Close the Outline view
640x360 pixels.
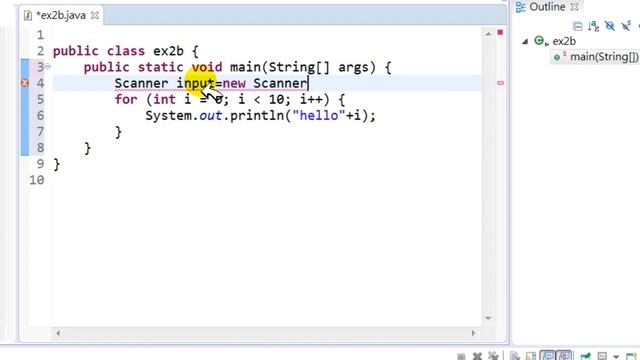574,7
